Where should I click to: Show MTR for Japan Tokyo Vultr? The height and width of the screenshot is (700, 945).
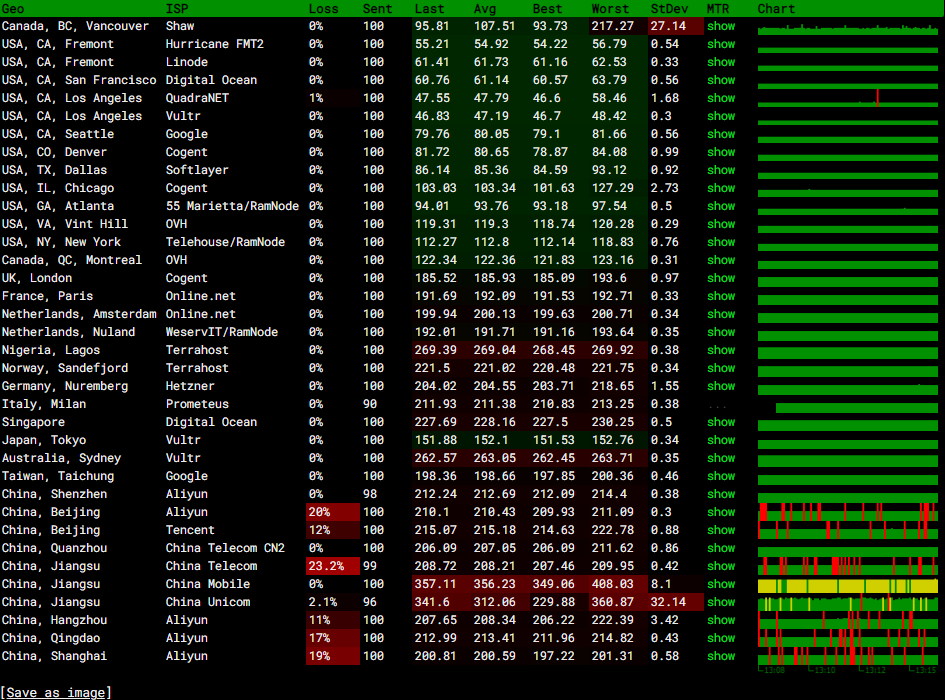click(721, 440)
